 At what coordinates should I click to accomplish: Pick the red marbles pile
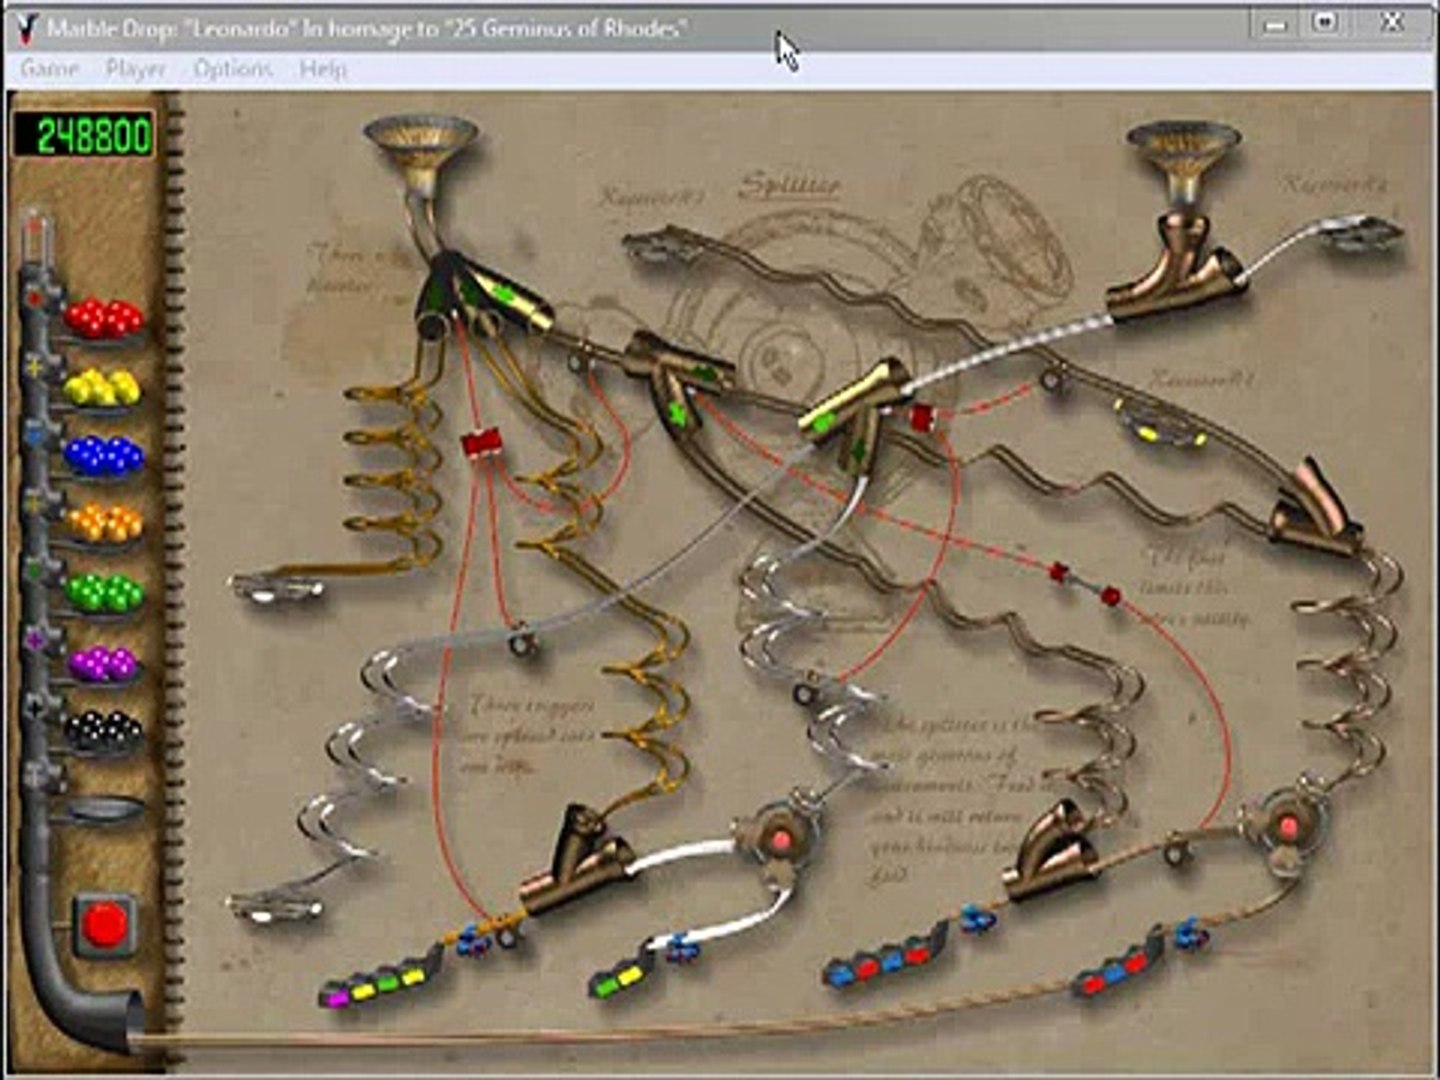coord(104,318)
